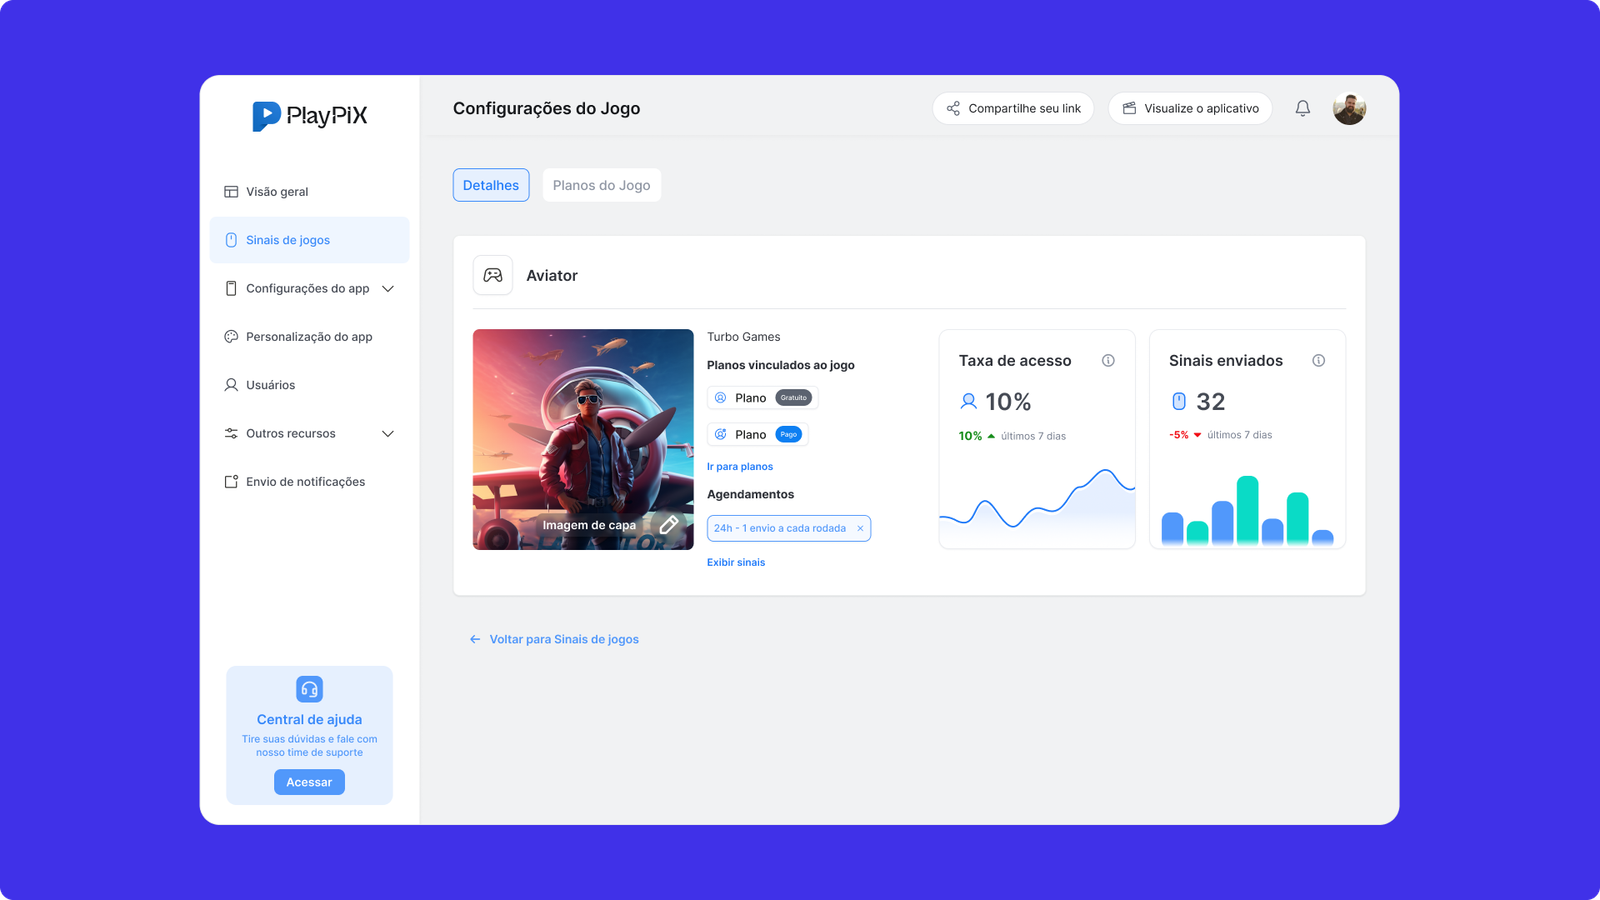The width and height of the screenshot is (1600, 900).
Task: Click the Acessar button
Action: [x=309, y=782]
